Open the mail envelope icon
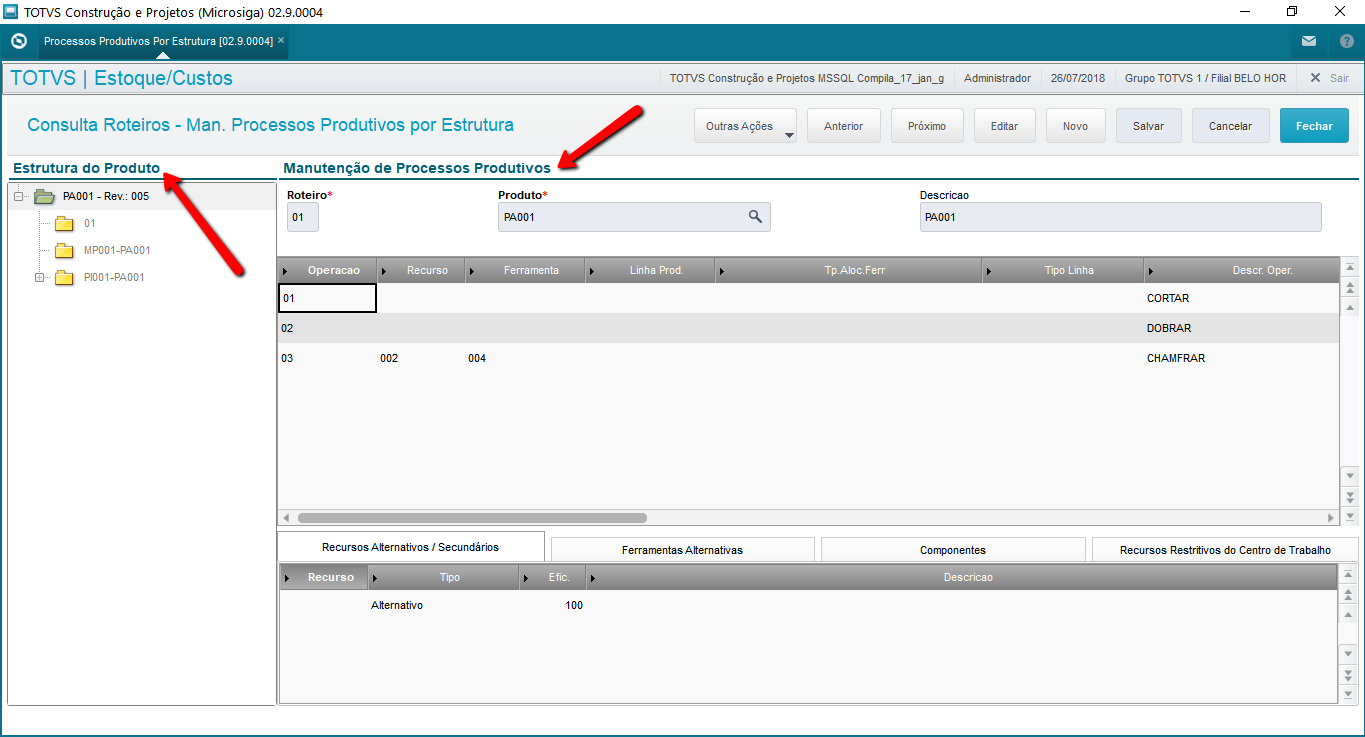Viewport: 1365px width, 737px height. click(x=1309, y=42)
